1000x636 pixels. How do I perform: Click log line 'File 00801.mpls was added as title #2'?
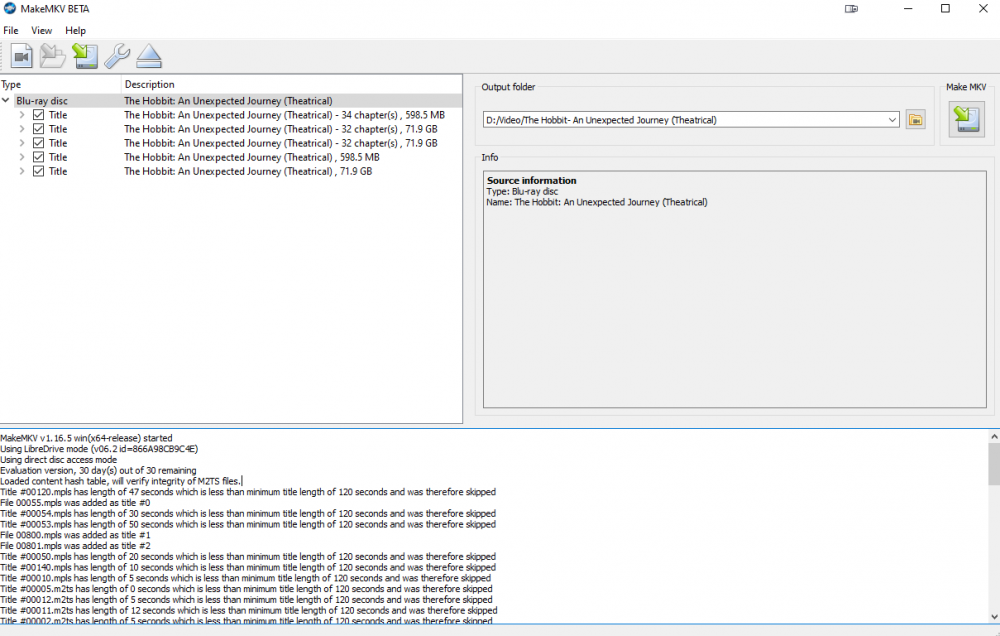click(75, 546)
